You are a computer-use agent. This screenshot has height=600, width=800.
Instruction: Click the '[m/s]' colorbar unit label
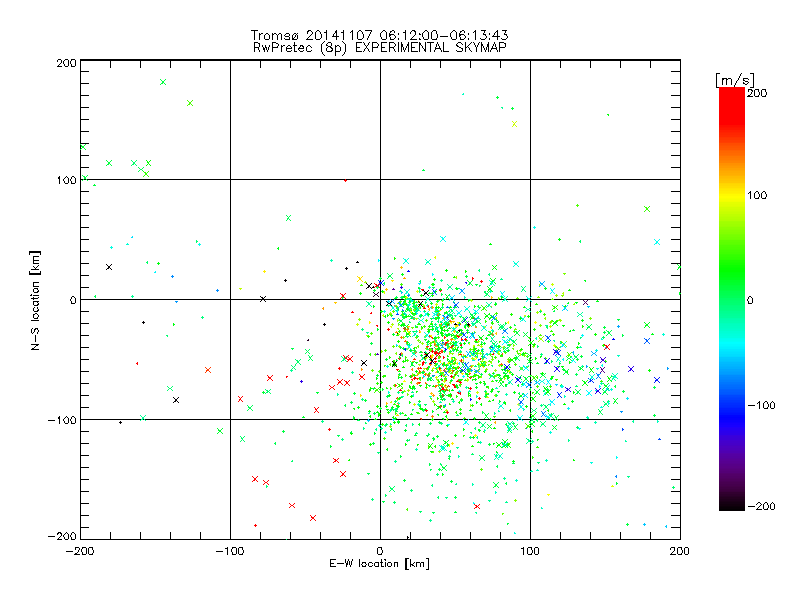(735, 80)
